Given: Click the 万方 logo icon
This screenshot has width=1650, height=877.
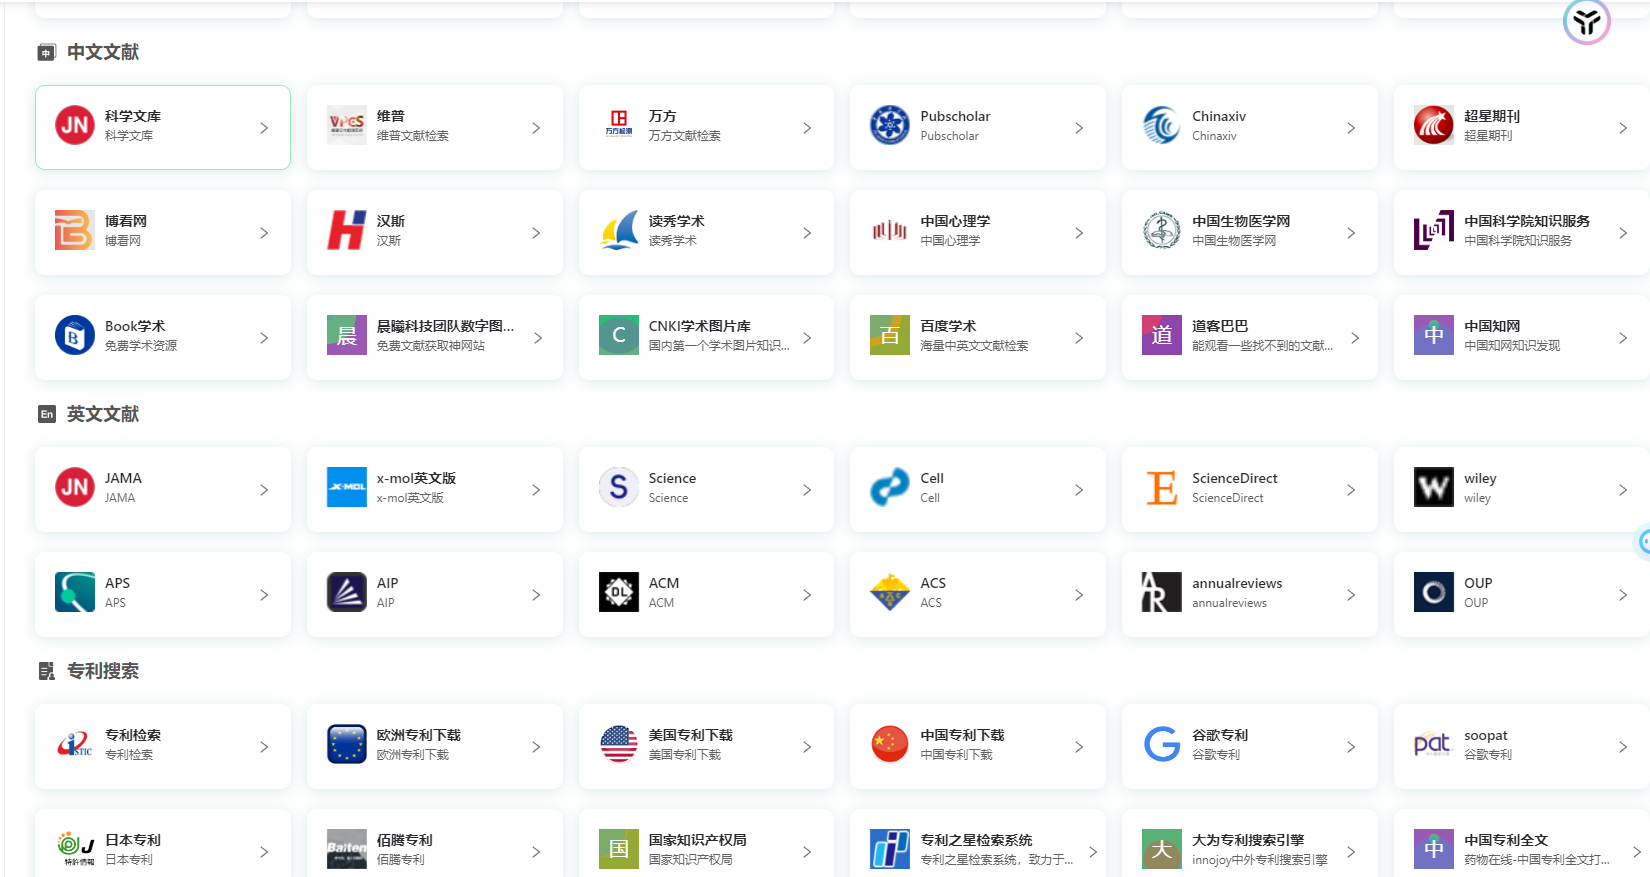Looking at the screenshot, I should (619, 126).
